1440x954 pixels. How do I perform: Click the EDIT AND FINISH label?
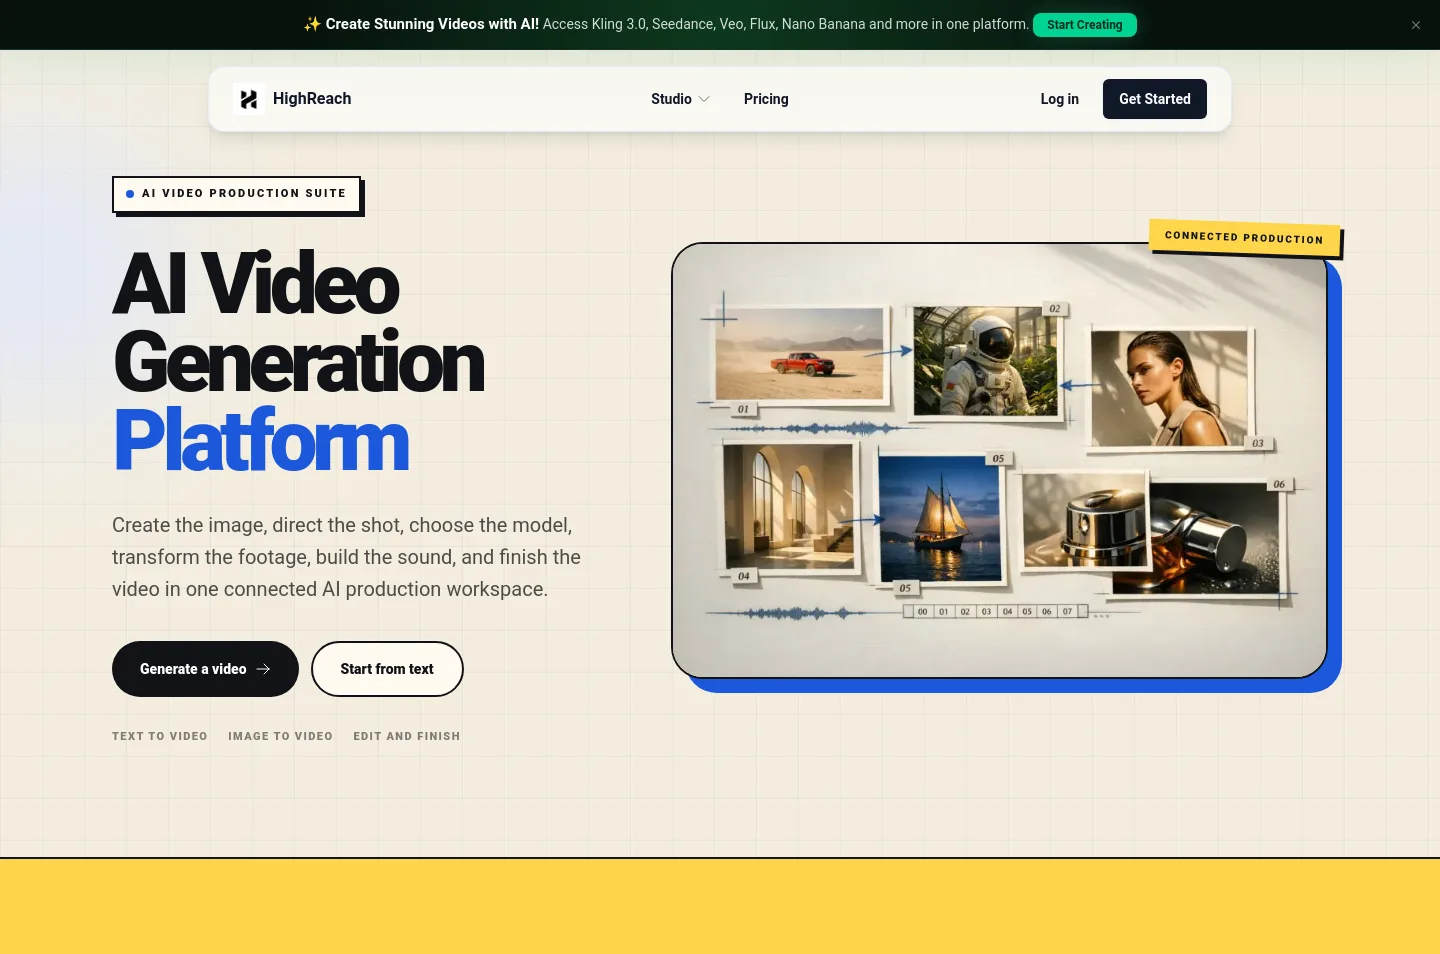pyautogui.click(x=407, y=736)
